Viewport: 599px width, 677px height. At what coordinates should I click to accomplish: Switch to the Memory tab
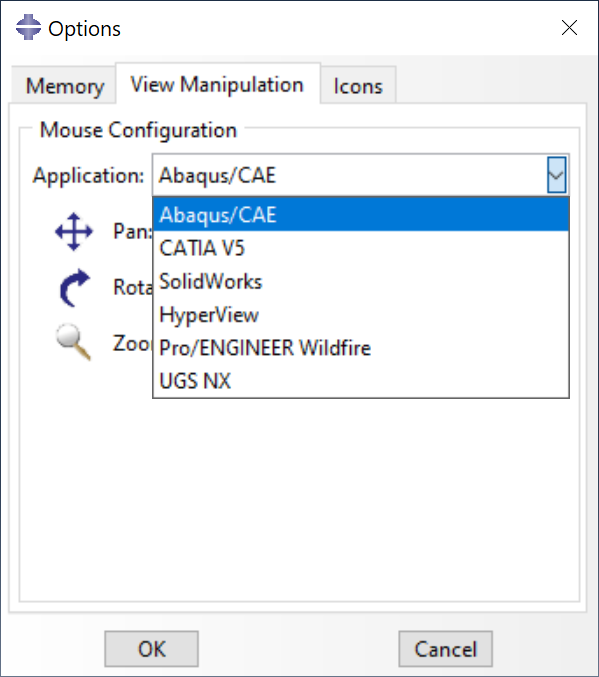pos(64,85)
